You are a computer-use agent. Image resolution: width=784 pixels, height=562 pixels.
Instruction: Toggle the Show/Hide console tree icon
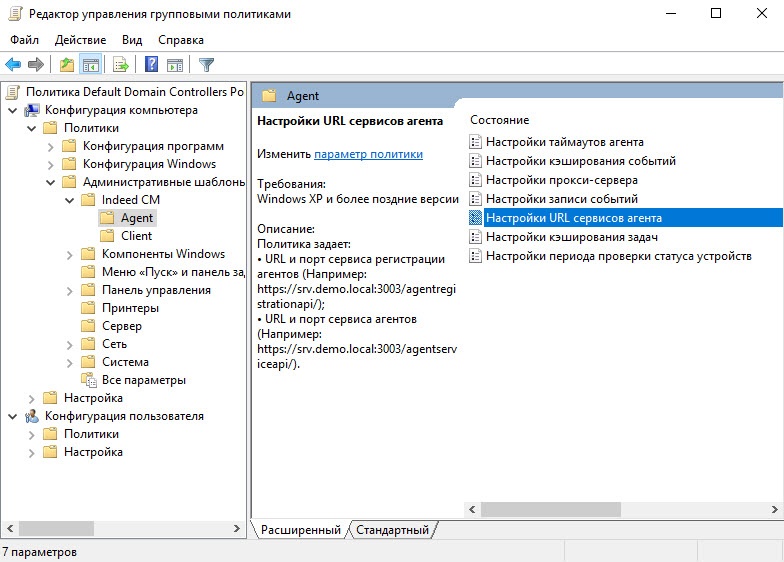tap(91, 65)
